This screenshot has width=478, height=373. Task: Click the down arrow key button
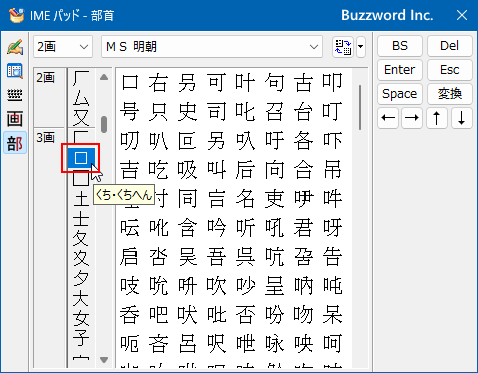coord(462,118)
